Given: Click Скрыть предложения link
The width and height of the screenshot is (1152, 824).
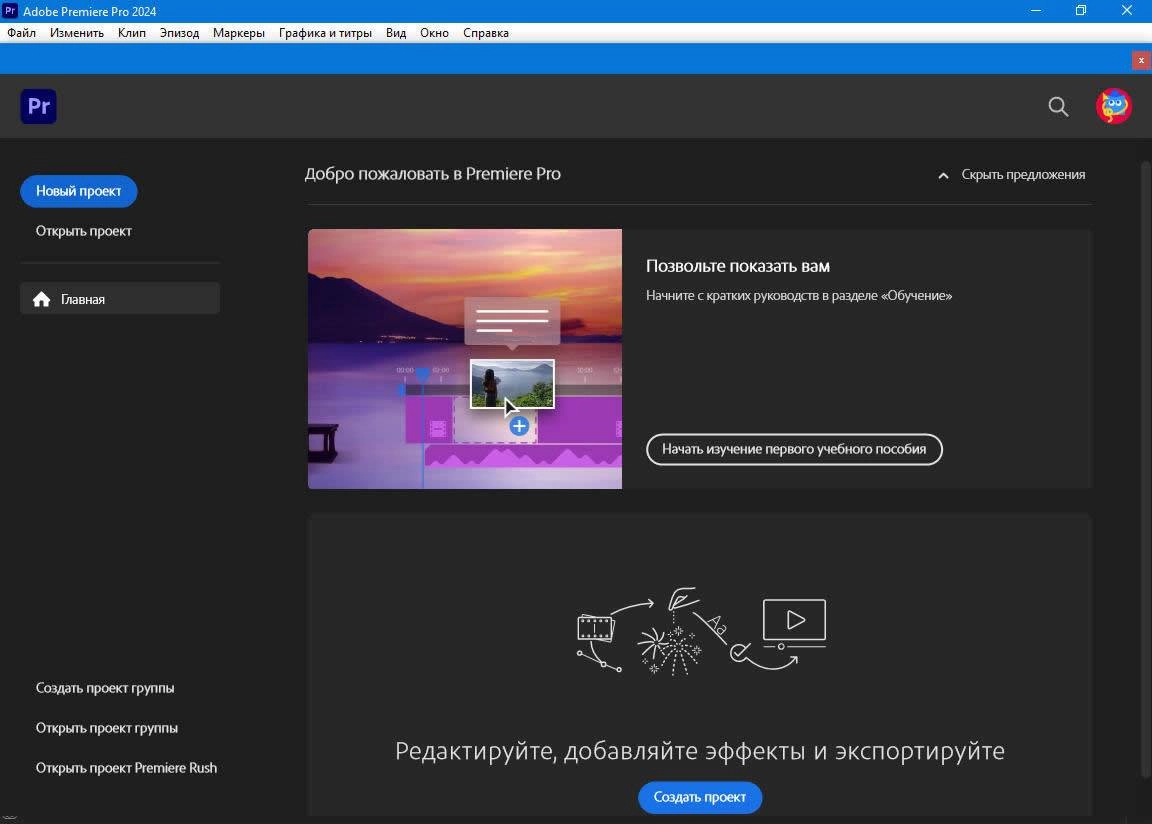Looking at the screenshot, I should [x=1023, y=175].
